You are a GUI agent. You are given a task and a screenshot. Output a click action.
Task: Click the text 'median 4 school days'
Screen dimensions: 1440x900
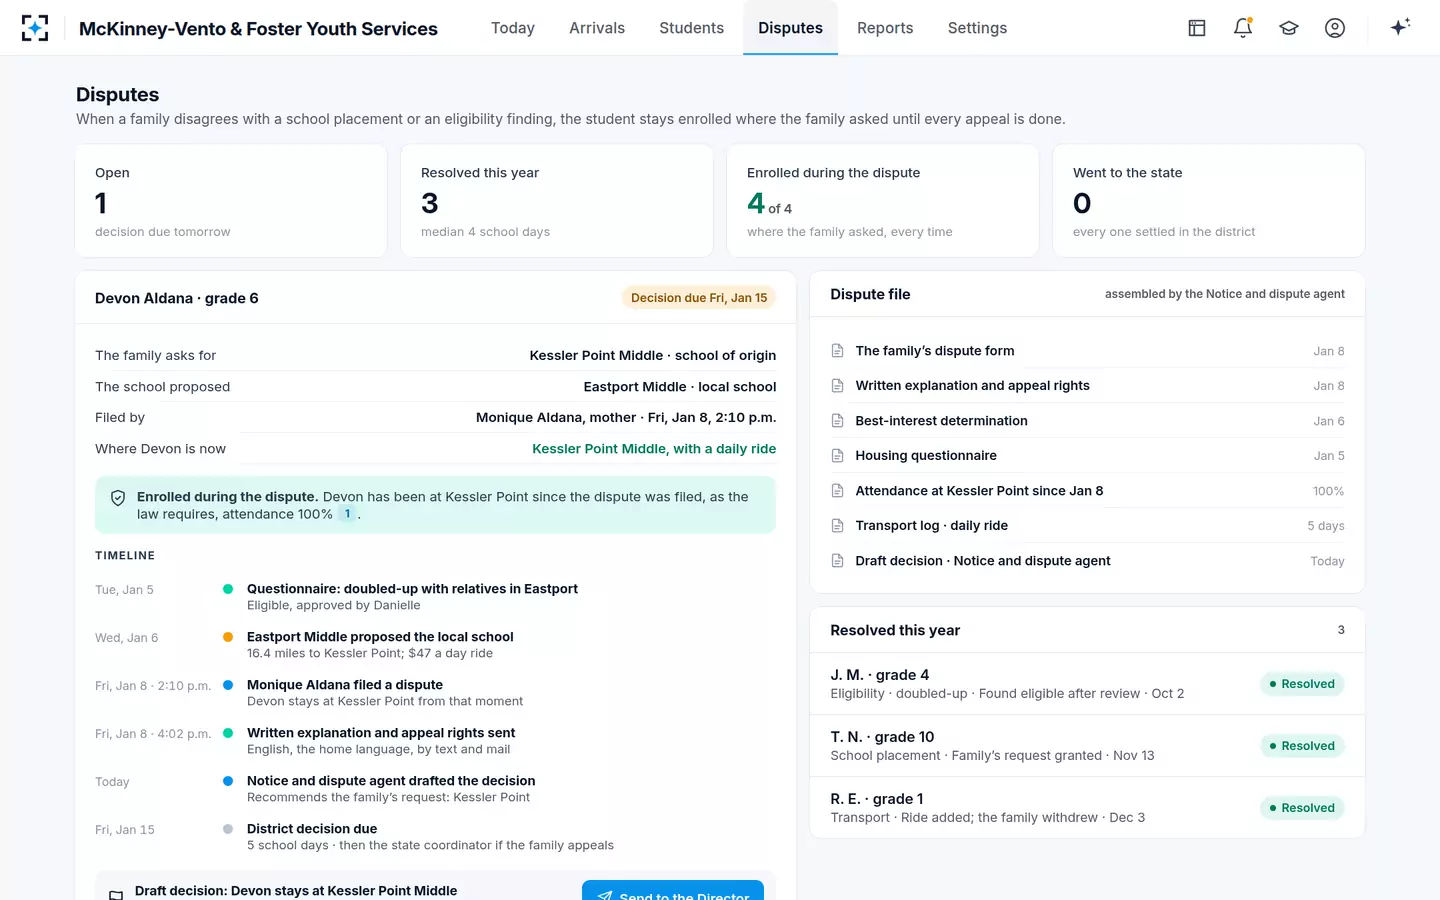[485, 232]
